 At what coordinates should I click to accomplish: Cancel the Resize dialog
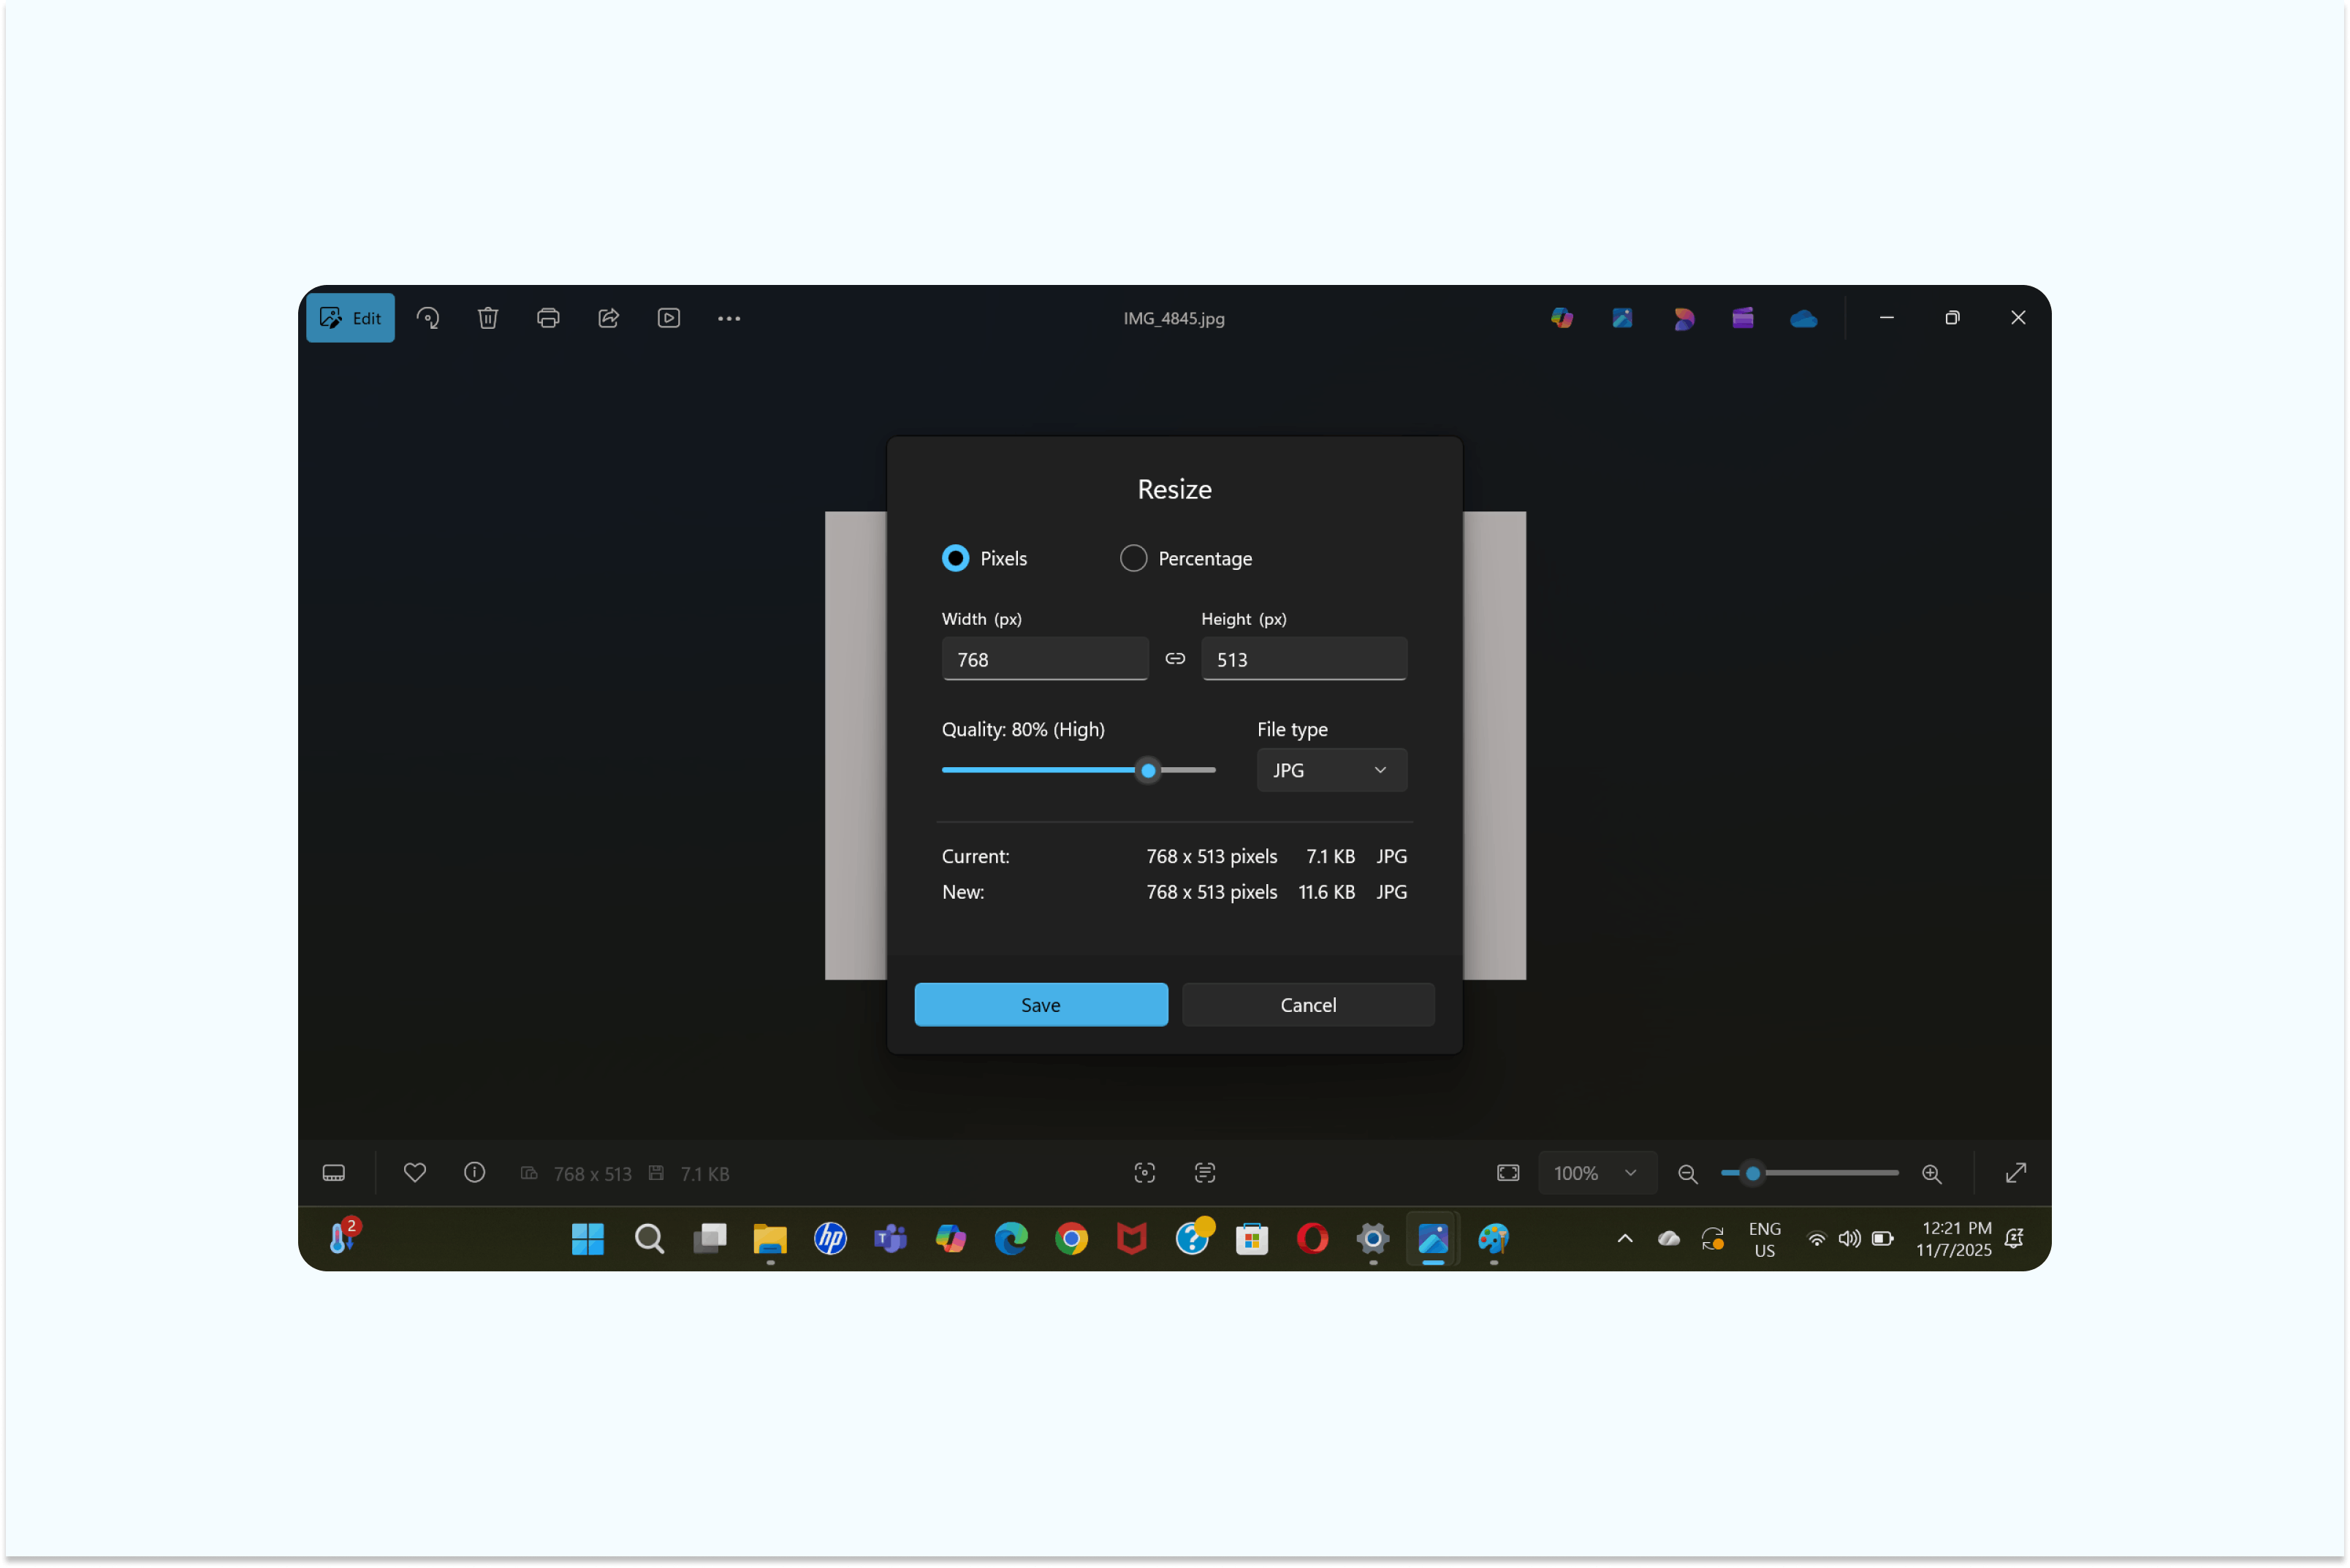pyautogui.click(x=1308, y=1004)
